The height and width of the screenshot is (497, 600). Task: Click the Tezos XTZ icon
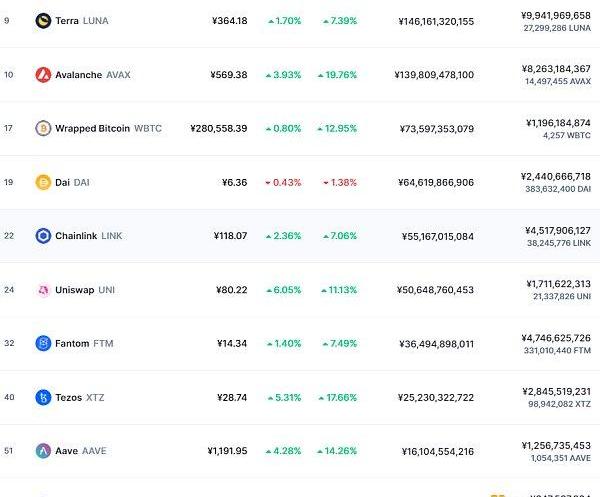tap(43, 398)
